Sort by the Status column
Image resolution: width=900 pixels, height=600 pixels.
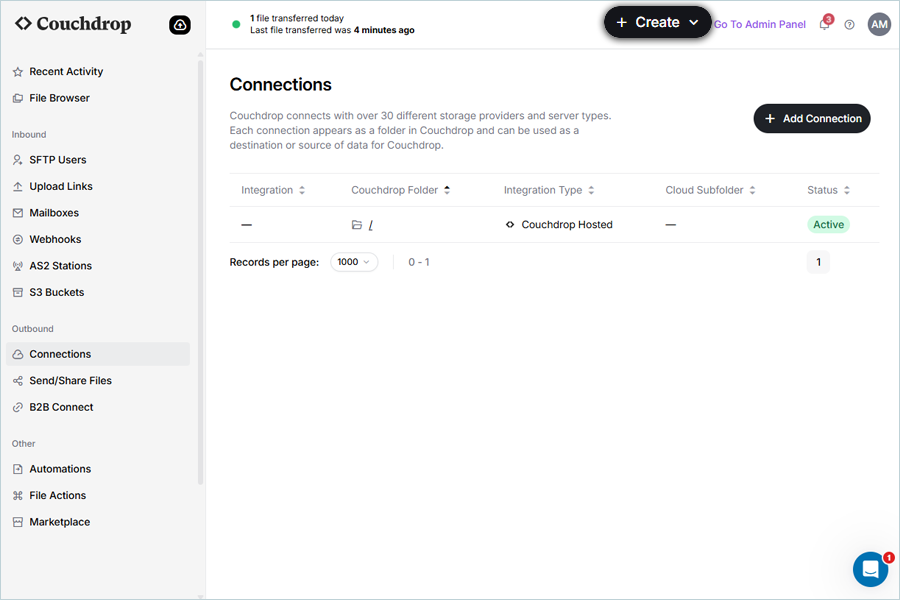click(x=828, y=190)
